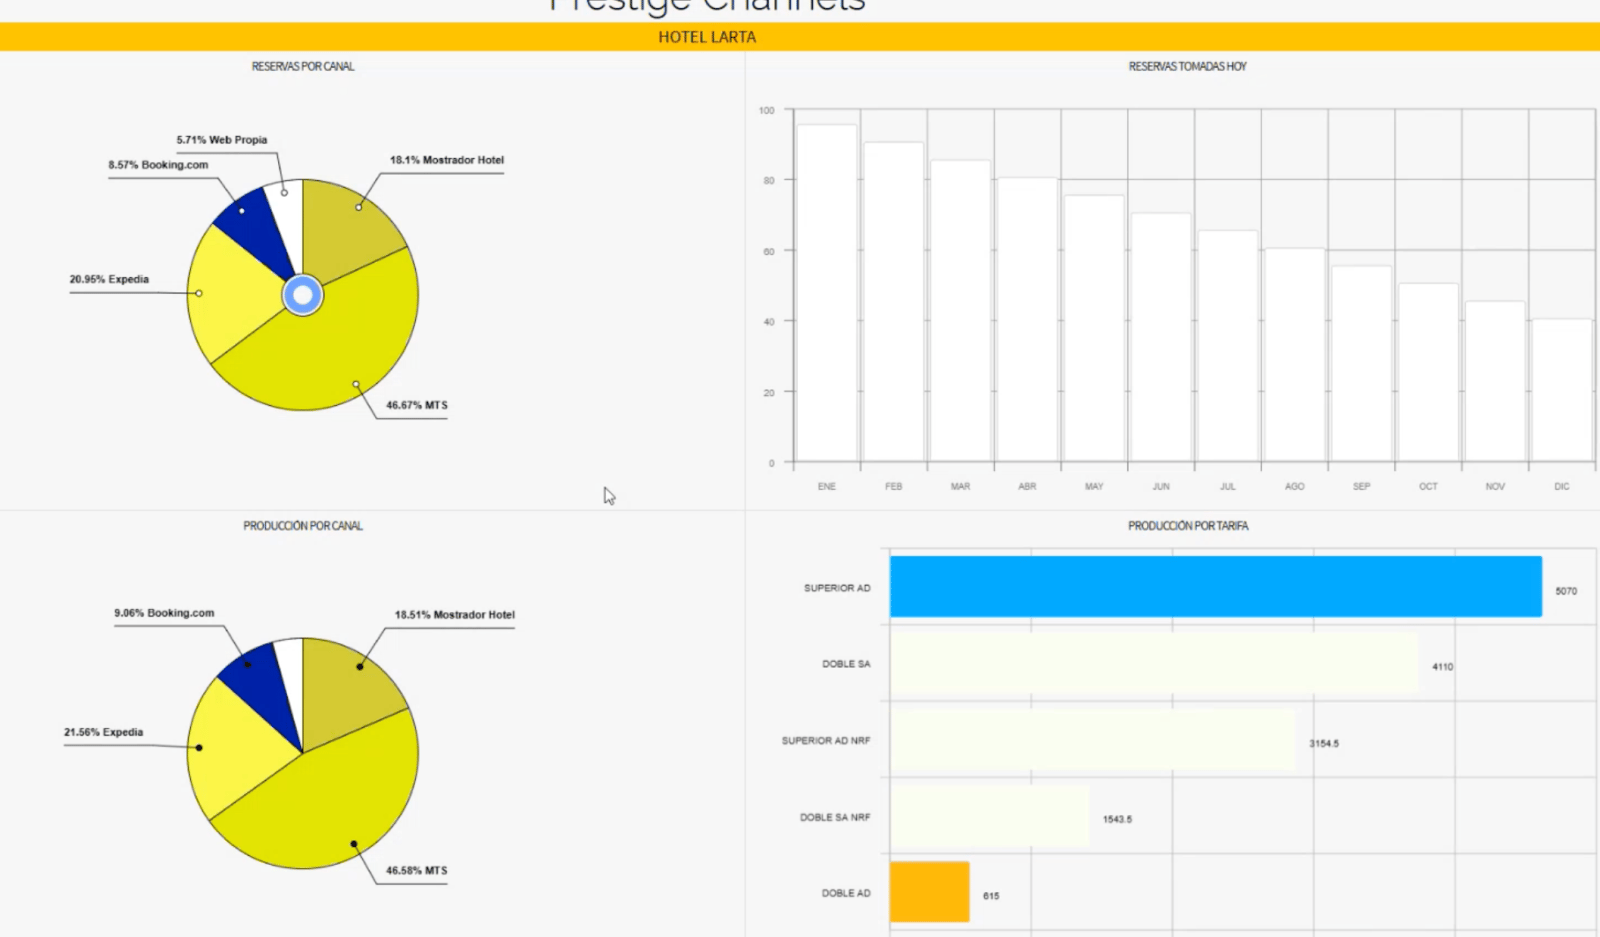Click the ENE bar in Reservas tomadas hoy chart
Image resolution: width=1600 pixels, height=937 pixels.
click(x=827, y=293)
